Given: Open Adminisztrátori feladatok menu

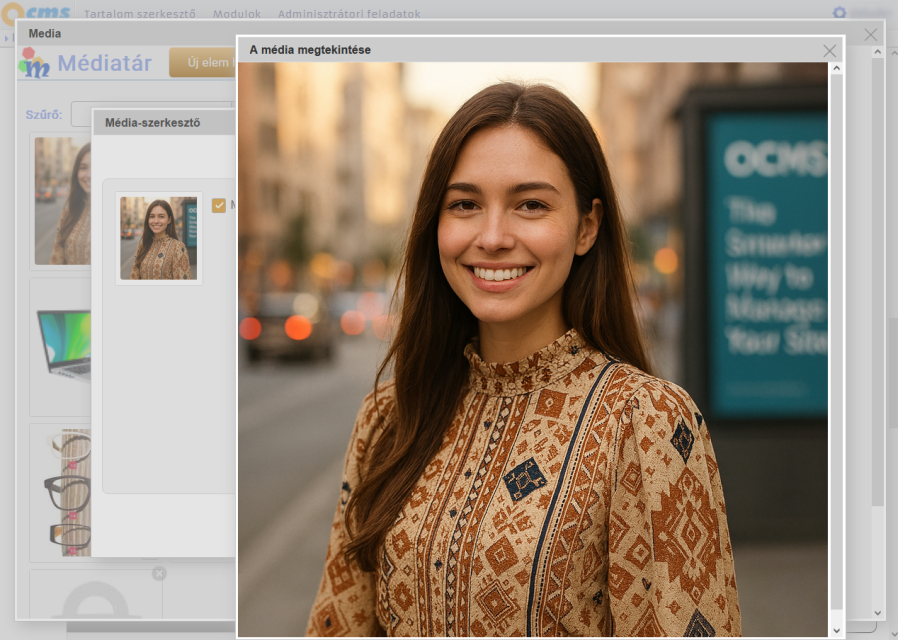Looking at the screenshot, I should [349, 14].
